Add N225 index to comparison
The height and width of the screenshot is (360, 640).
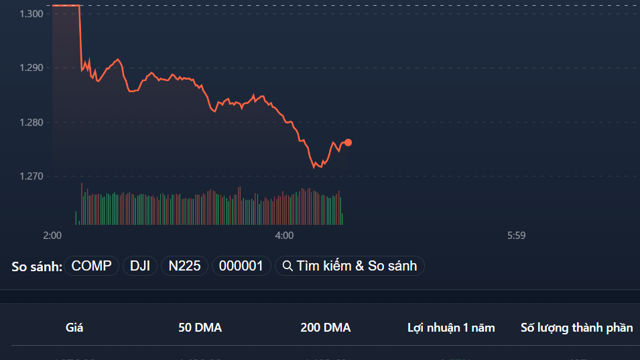(x=184, y=266)
